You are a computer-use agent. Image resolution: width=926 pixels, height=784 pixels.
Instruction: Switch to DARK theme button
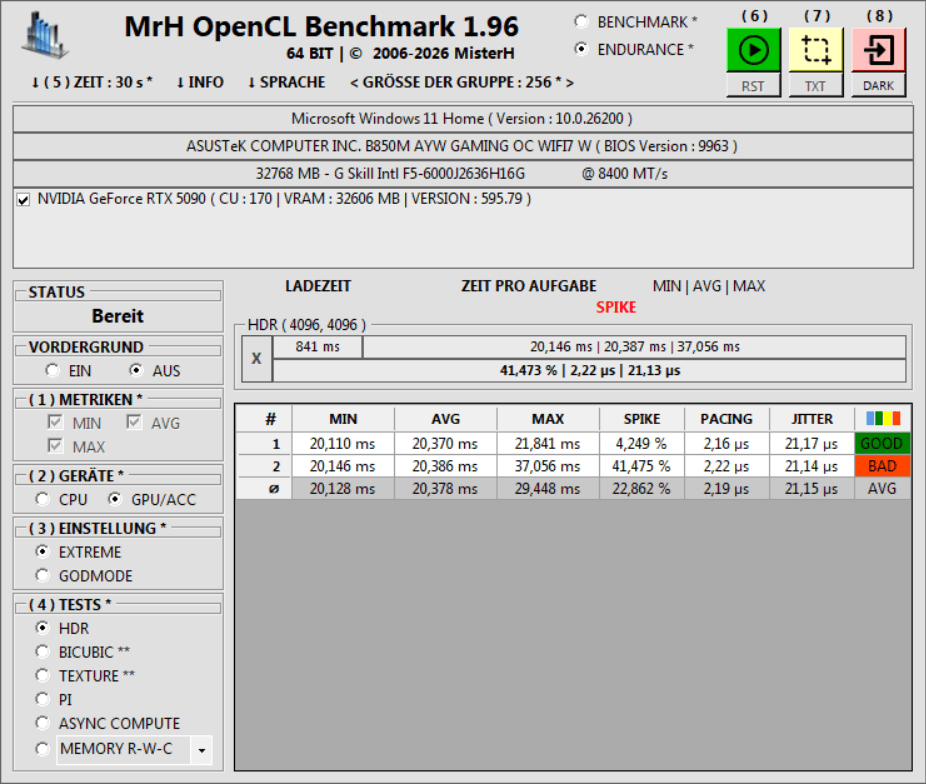pos(878,86)
